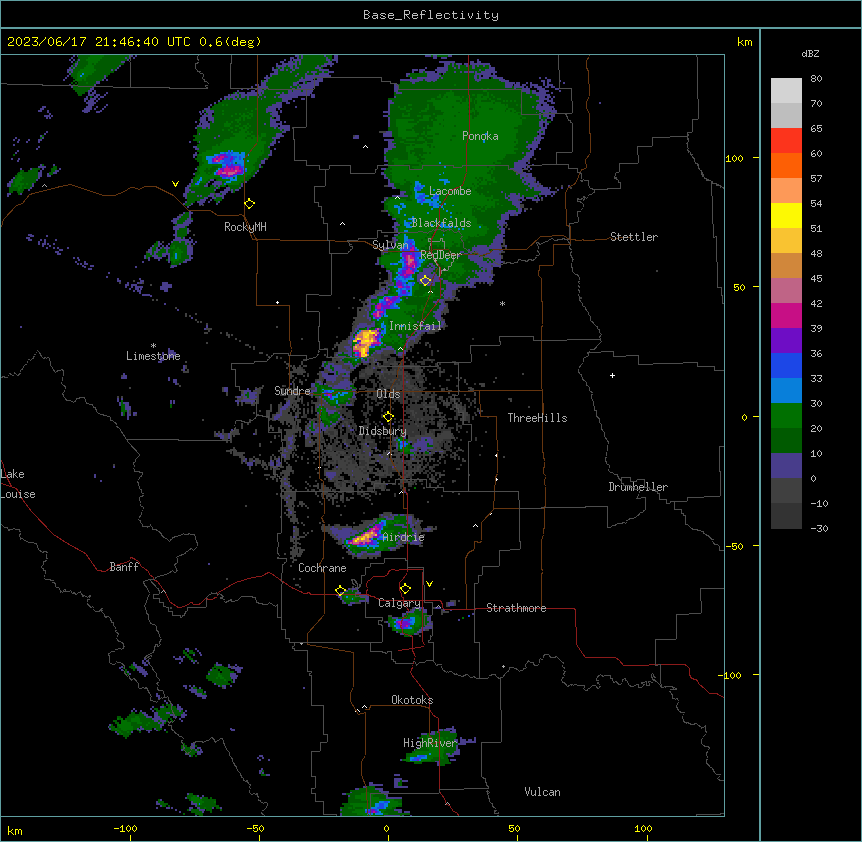Click the ThreeHills city label
This screenshot has height=842, width=862.
coord(538,418)
